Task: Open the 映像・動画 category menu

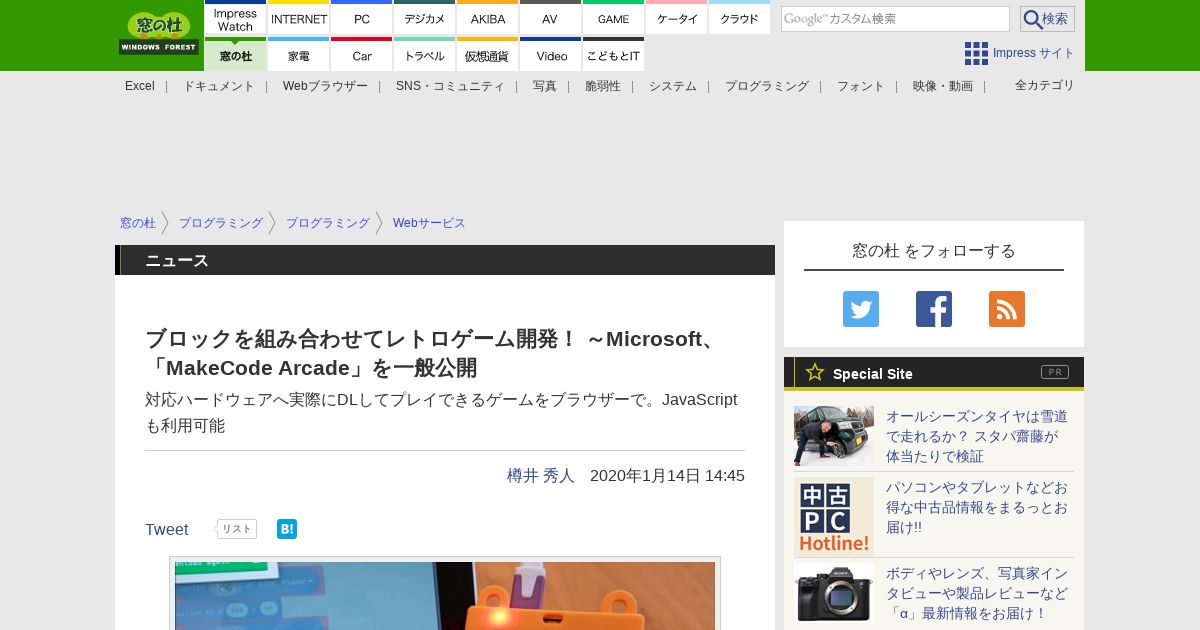Action: coord(943,86)
